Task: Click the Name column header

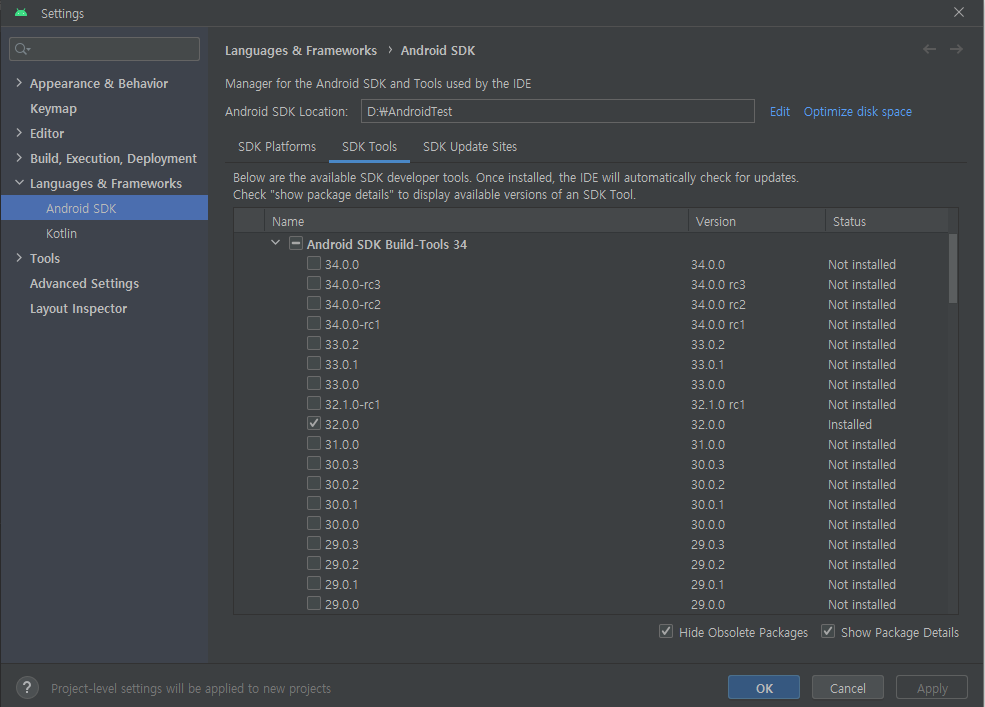Action: (477, 221)
